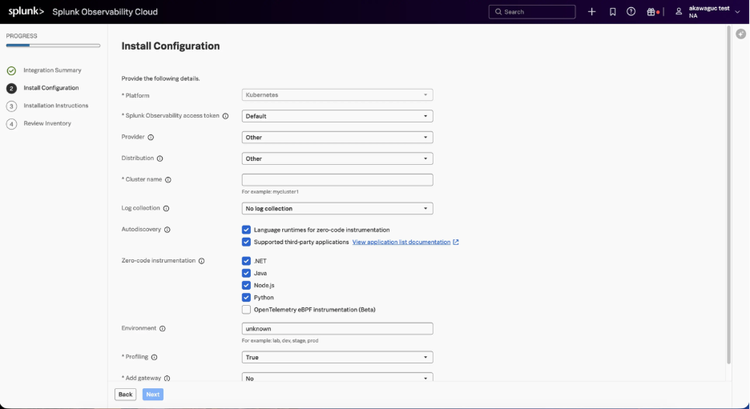
Task: Click info icon beside Profiling
Action: point(154,357)
